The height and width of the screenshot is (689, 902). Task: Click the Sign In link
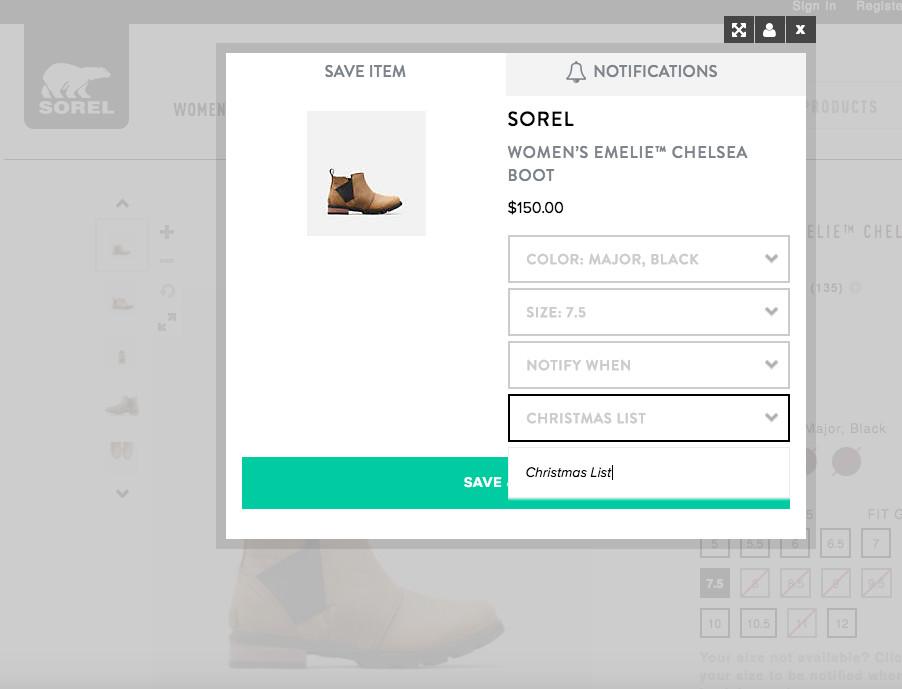pyautogui.click(x=814, y=7)
